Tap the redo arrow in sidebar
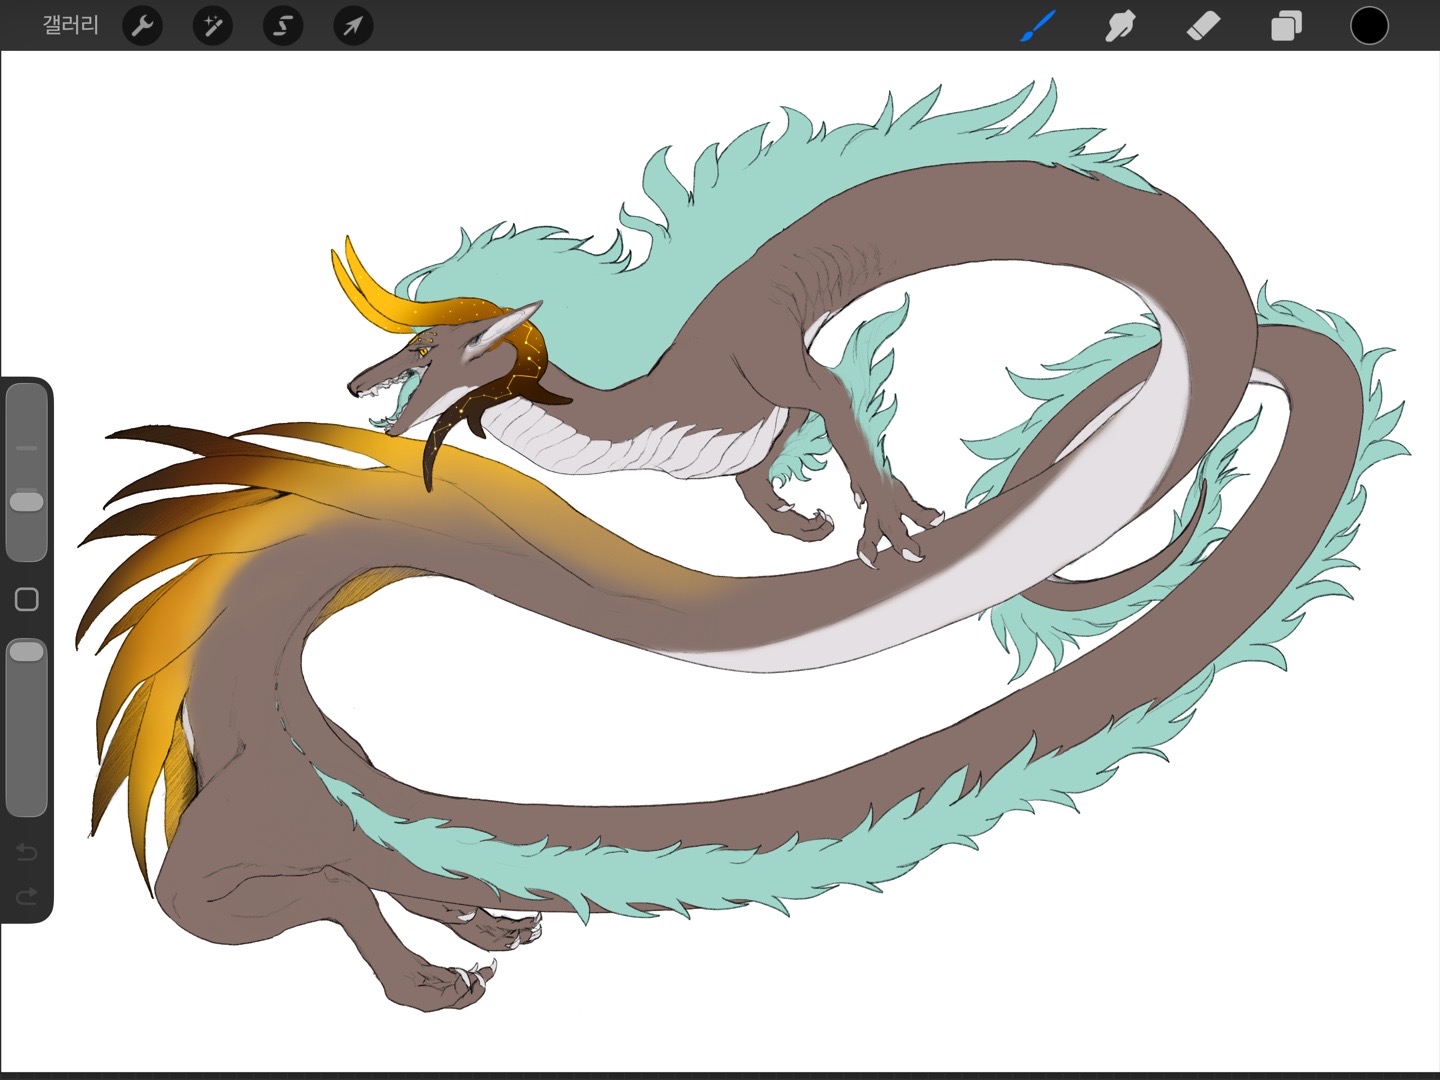 [x=27, y=895]
